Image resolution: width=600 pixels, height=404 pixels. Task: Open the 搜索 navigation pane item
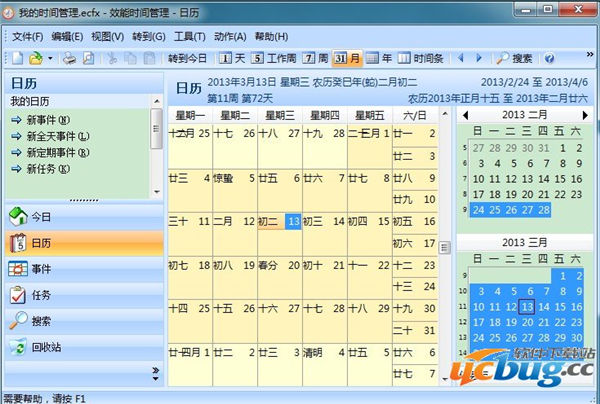click(84, 321)
